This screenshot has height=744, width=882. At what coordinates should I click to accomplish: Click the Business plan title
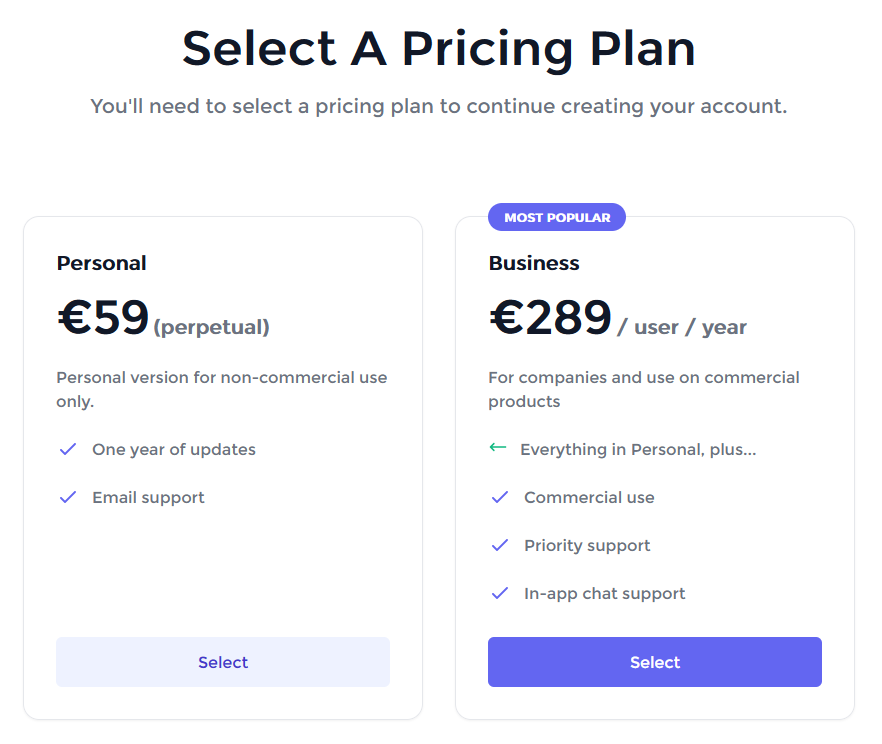pyautogui.click(x=534, y=263)
